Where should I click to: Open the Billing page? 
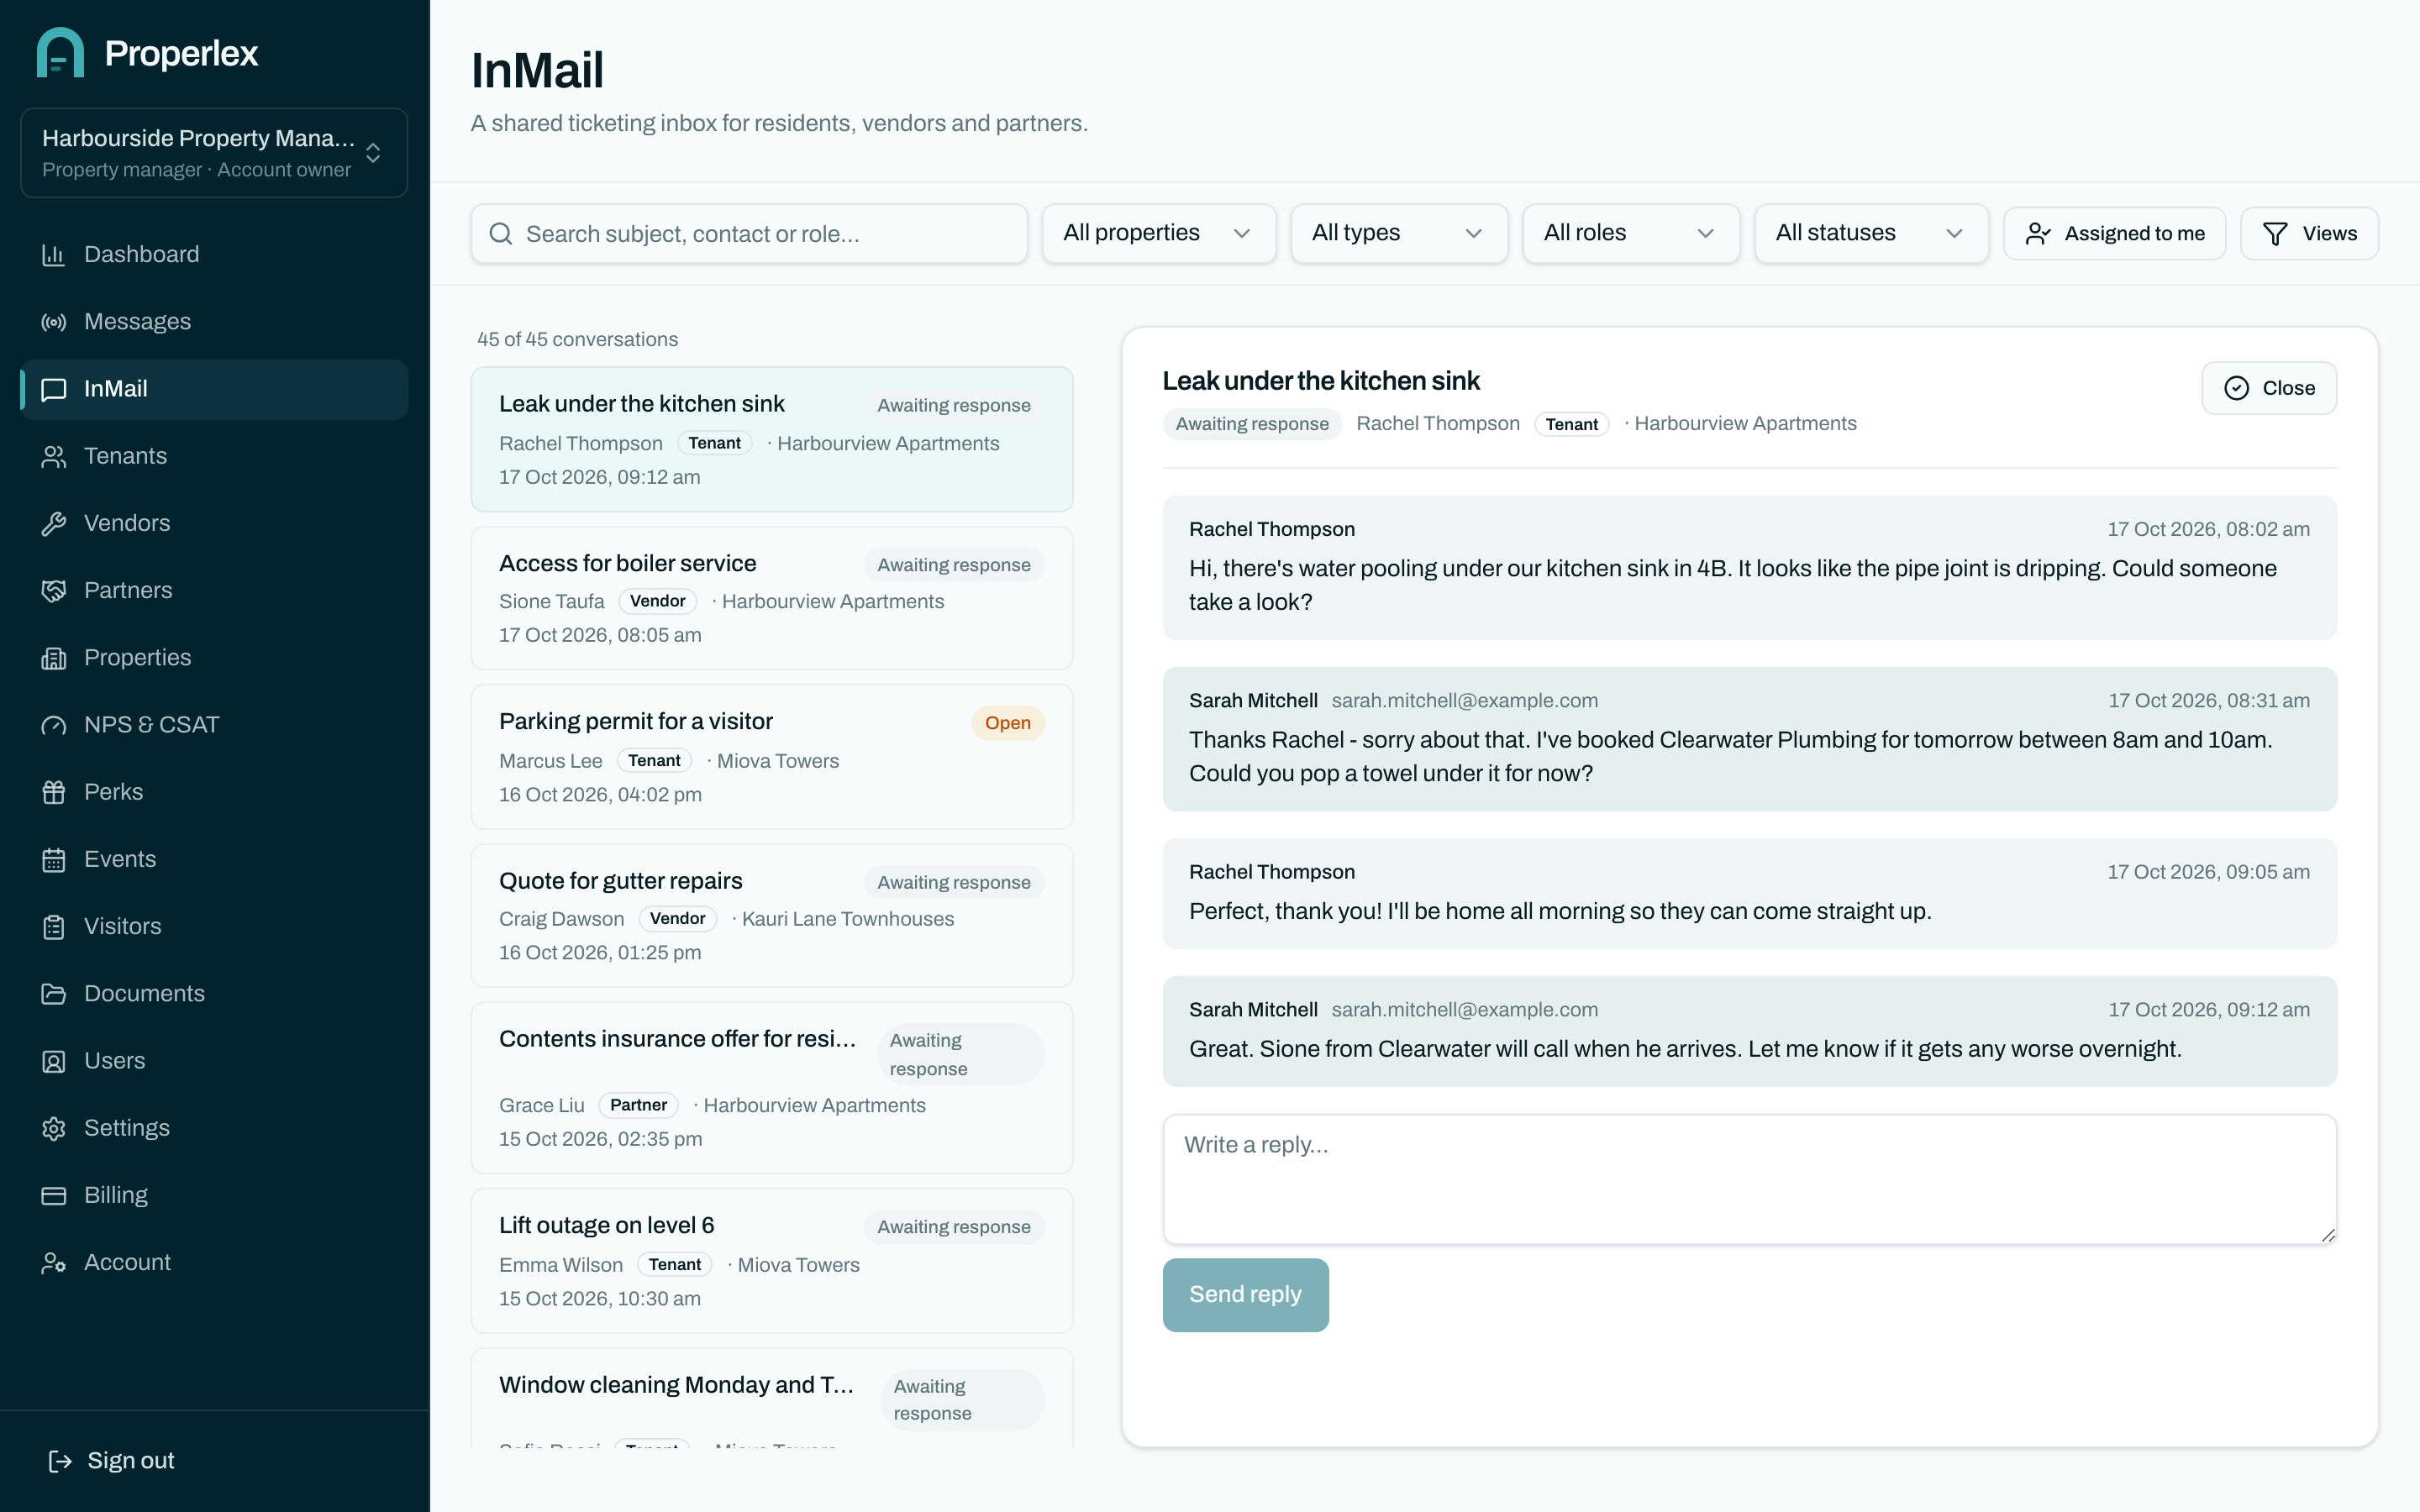pos(214,1195)
